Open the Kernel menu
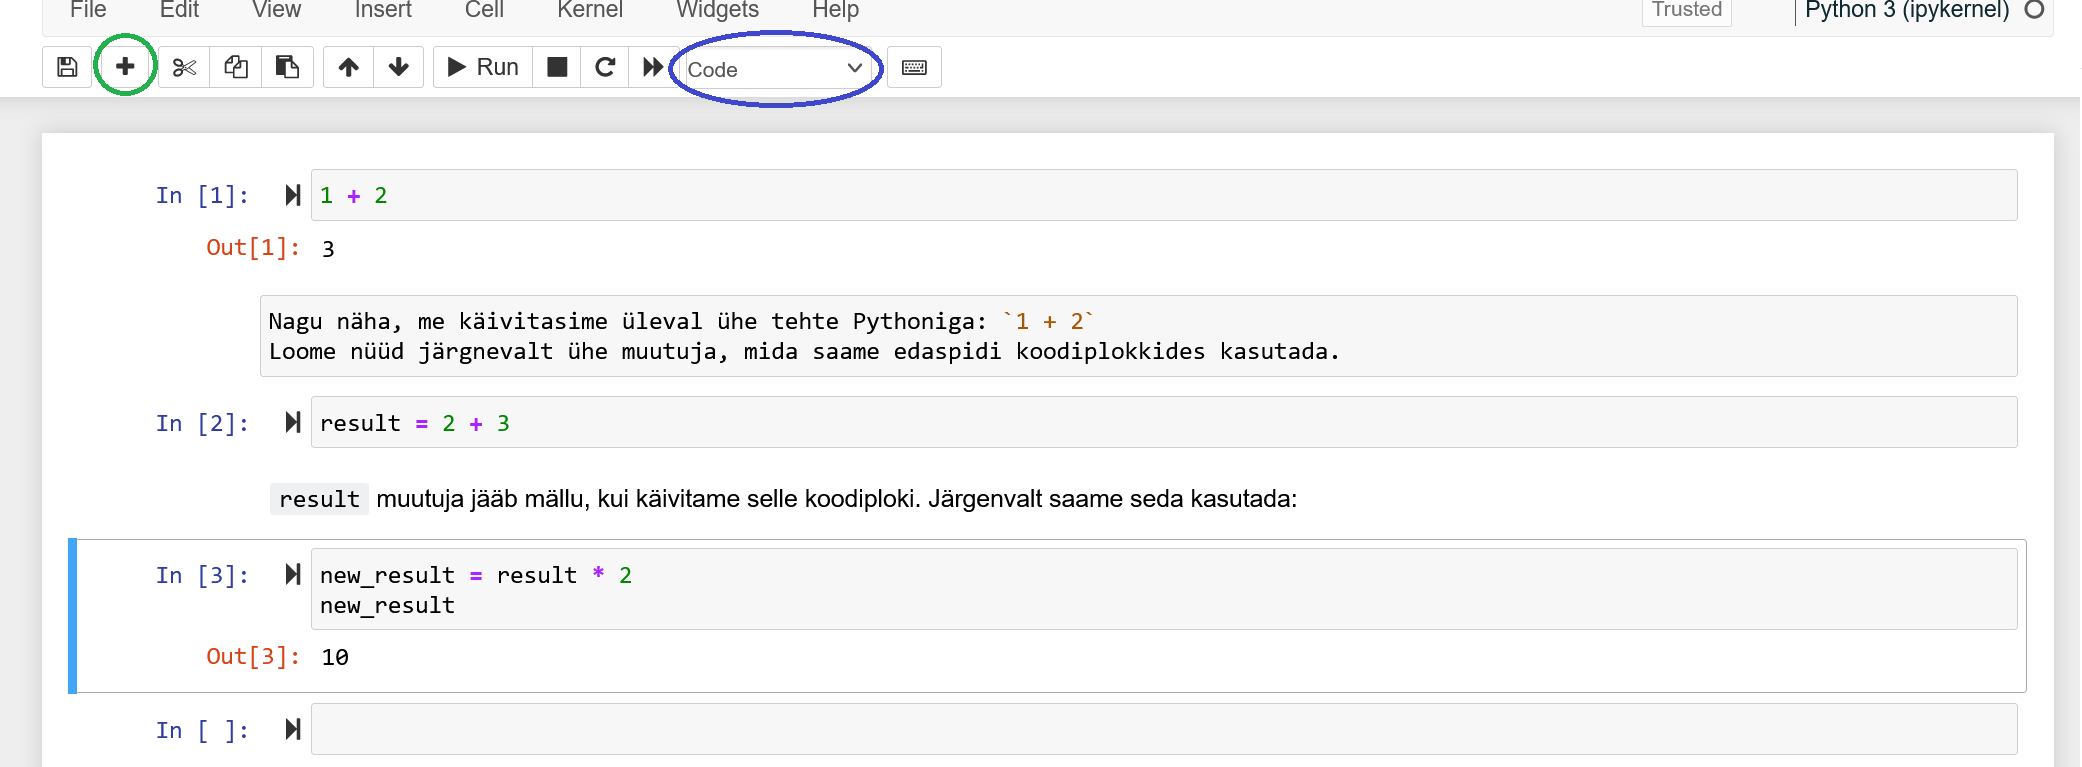This screenshot has width=2082, height=767. click(590, 10)
